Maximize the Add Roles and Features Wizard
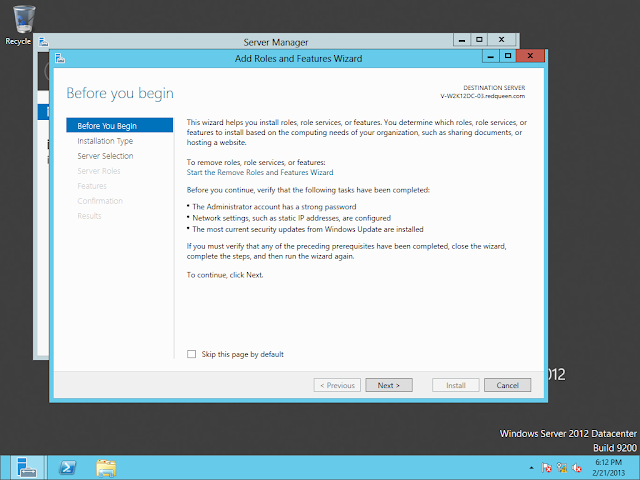Screen dimensions: 640x480 click(508, 56)
